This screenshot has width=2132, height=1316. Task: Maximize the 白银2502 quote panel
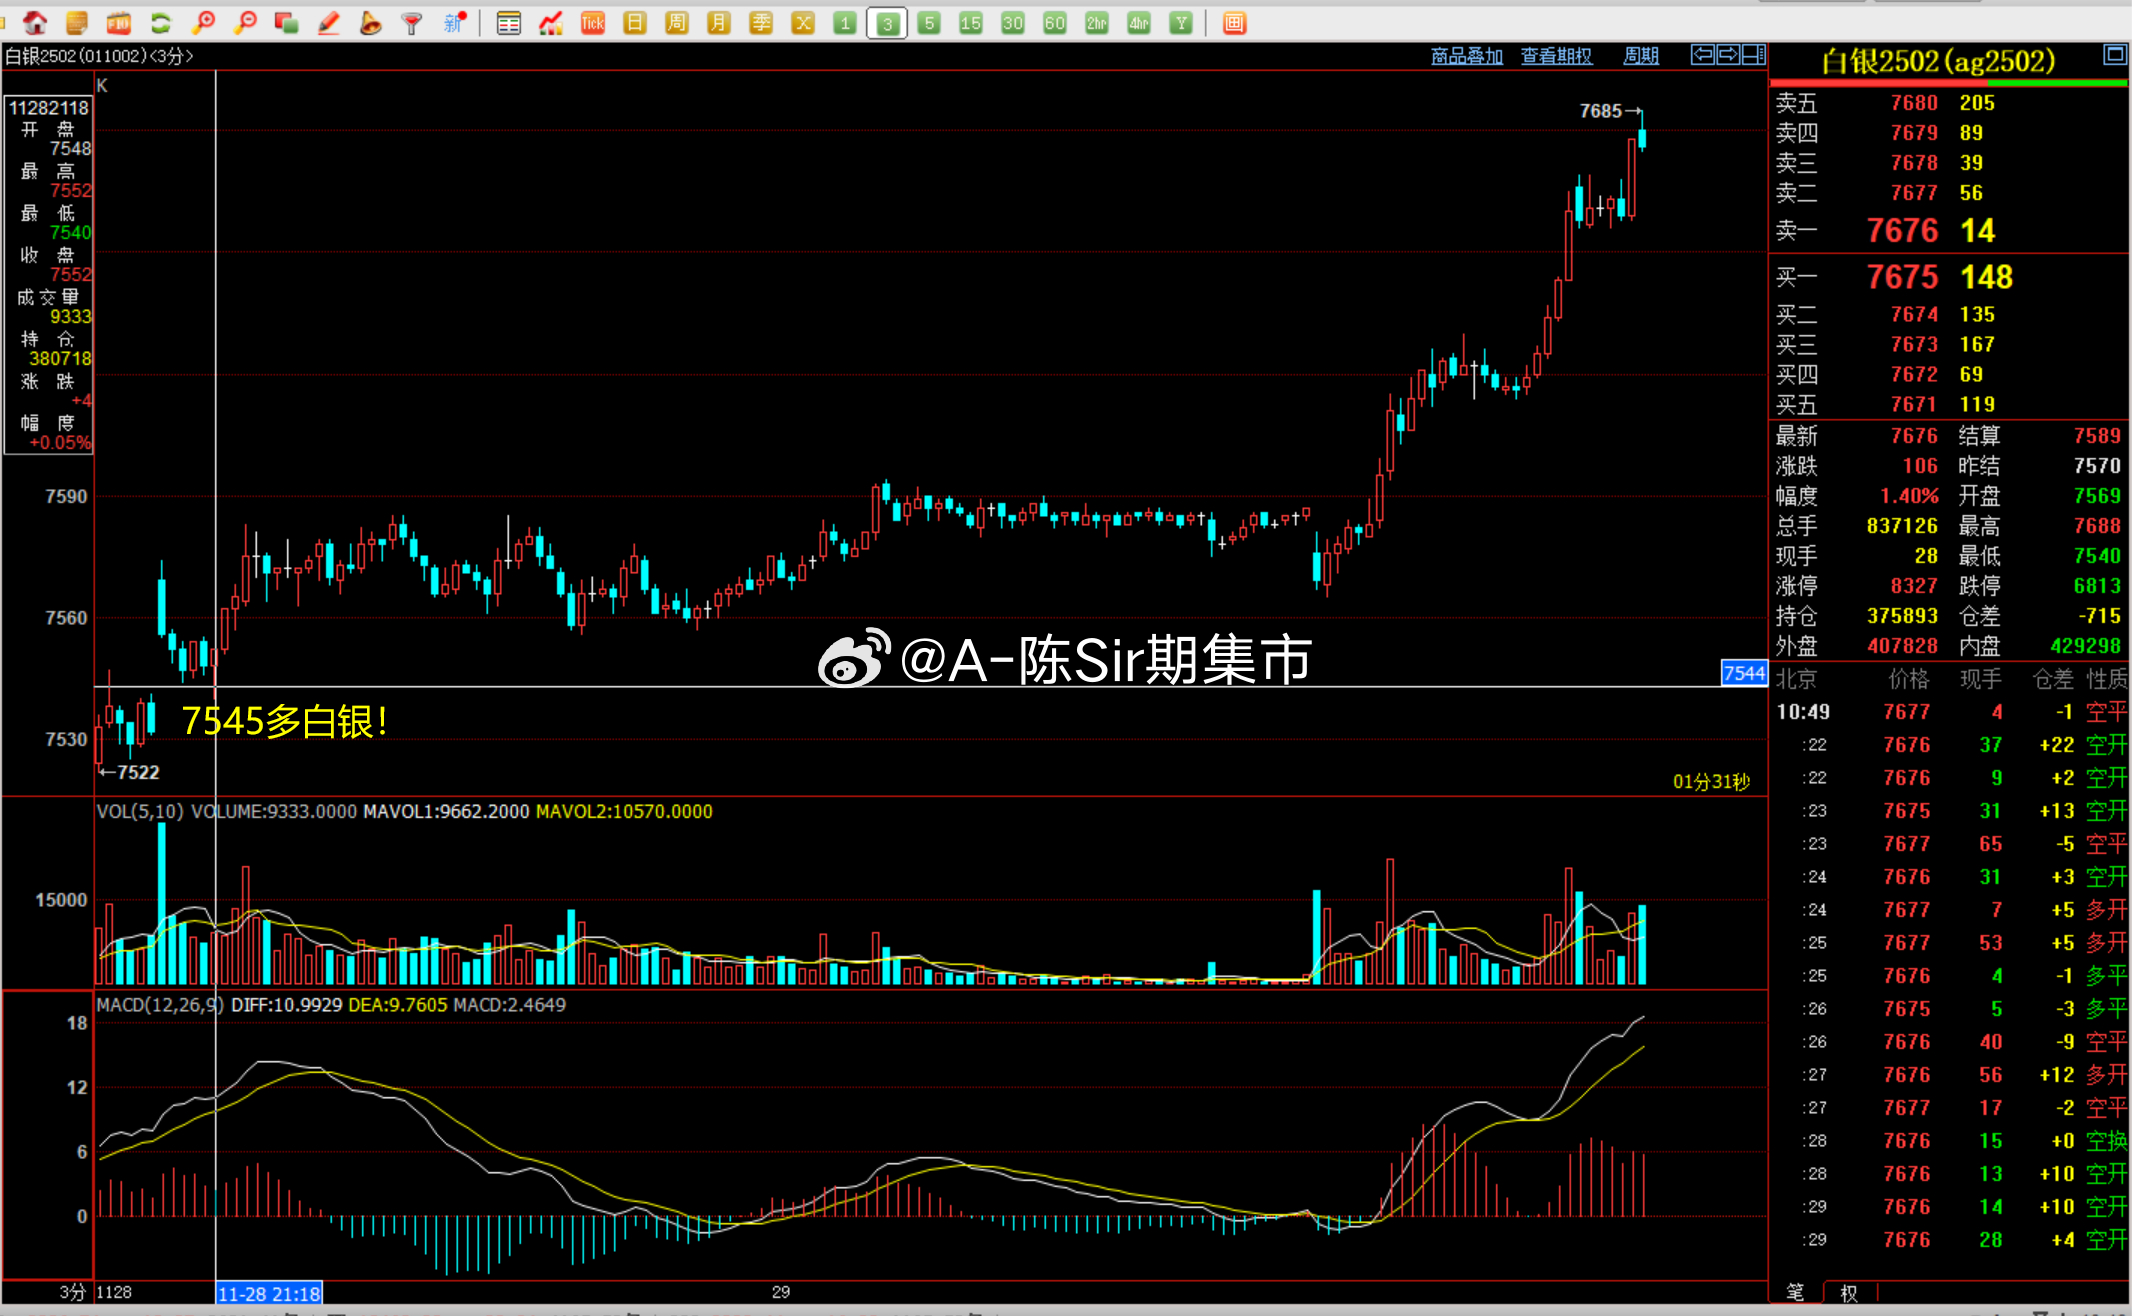2114,55
